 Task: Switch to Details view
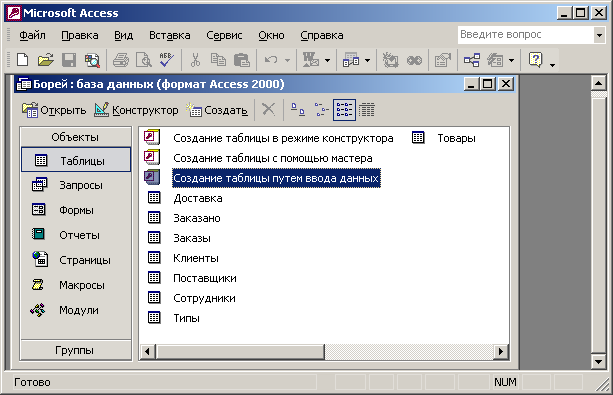click(367, 110)
